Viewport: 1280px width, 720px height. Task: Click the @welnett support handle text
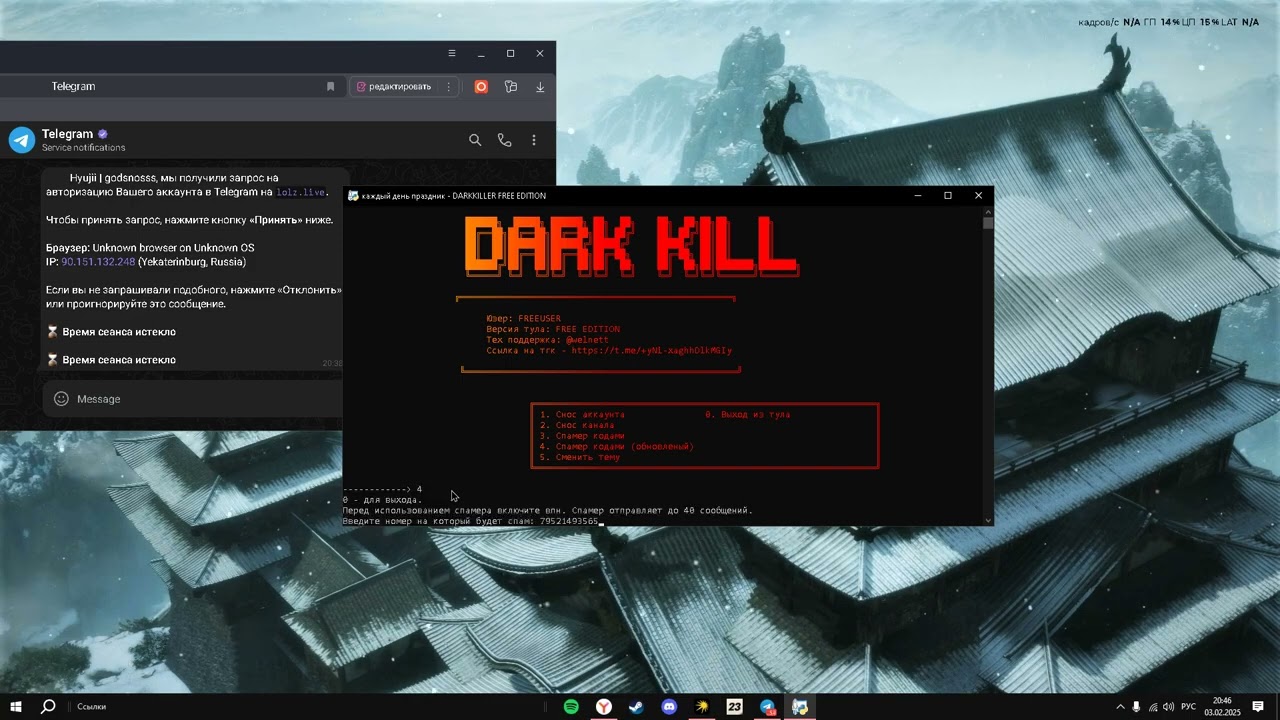587,340
